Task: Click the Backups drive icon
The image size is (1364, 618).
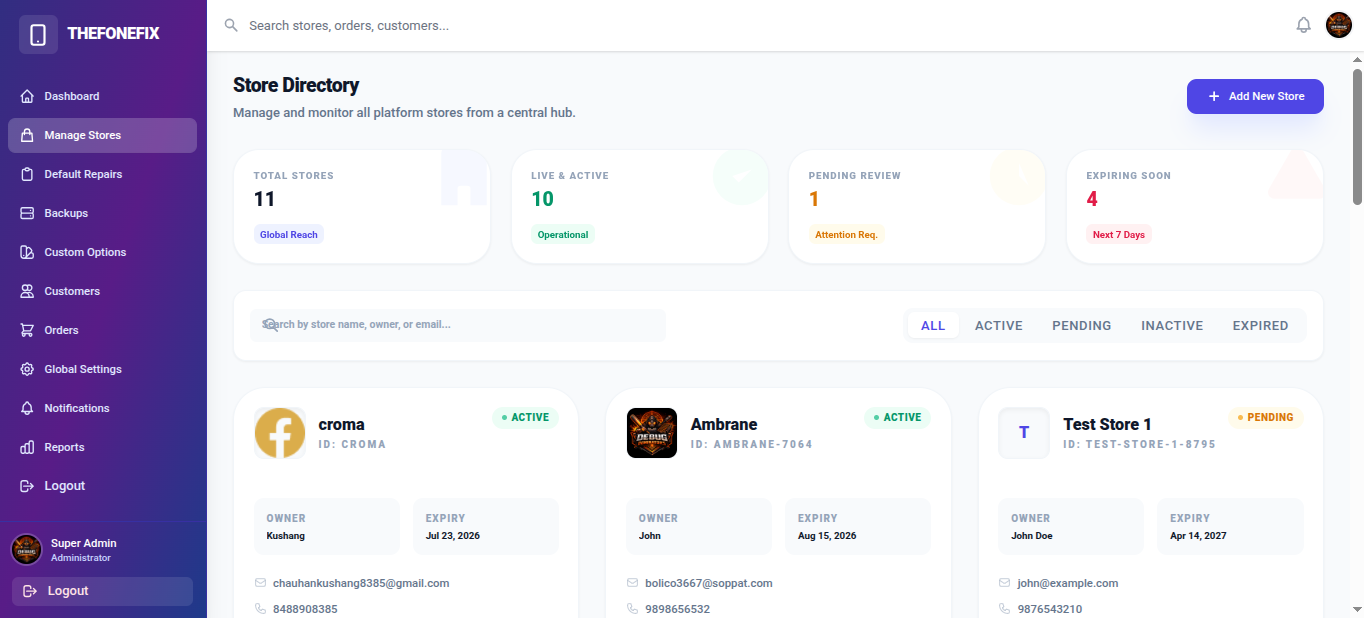Action: (x=27, y=213)
